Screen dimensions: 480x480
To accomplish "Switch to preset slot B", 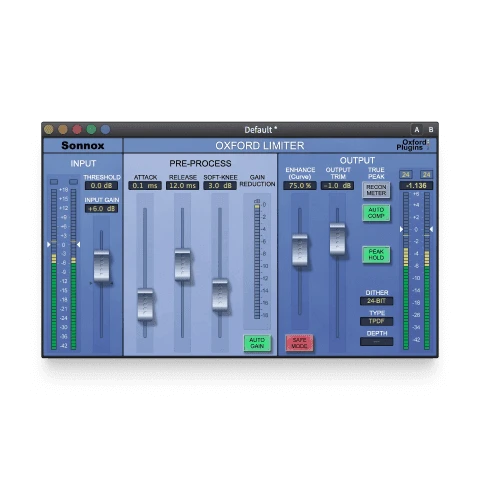I will [x=431, y=130].
